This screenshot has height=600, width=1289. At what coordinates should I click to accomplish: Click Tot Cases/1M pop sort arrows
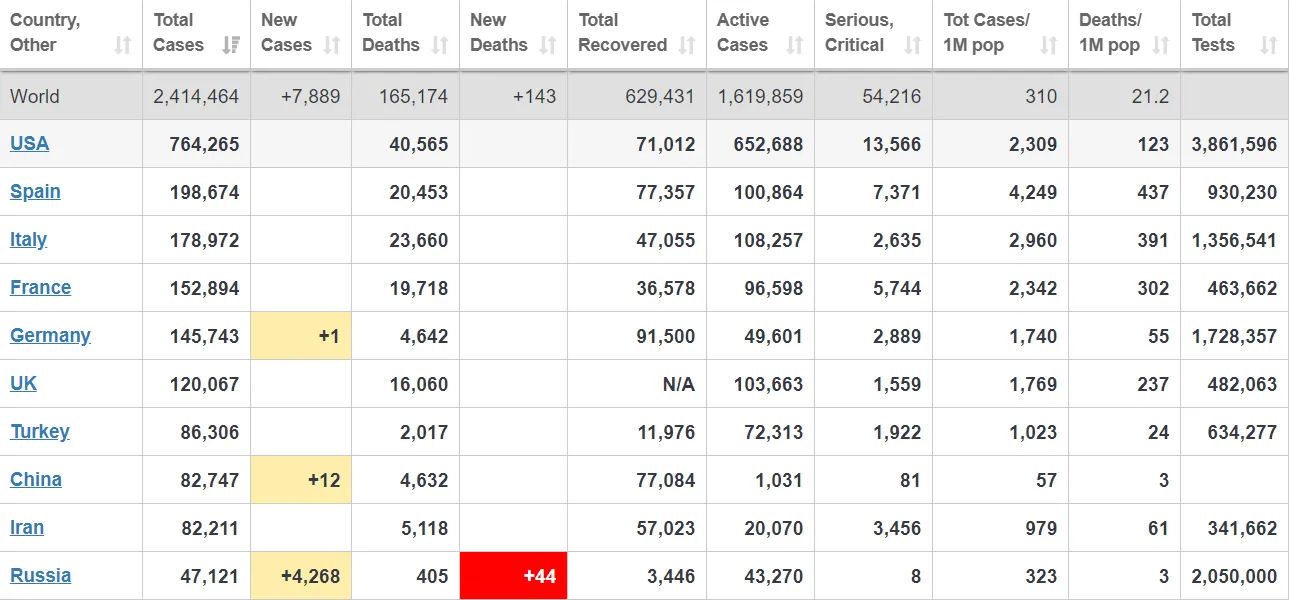coord(1049,45)
